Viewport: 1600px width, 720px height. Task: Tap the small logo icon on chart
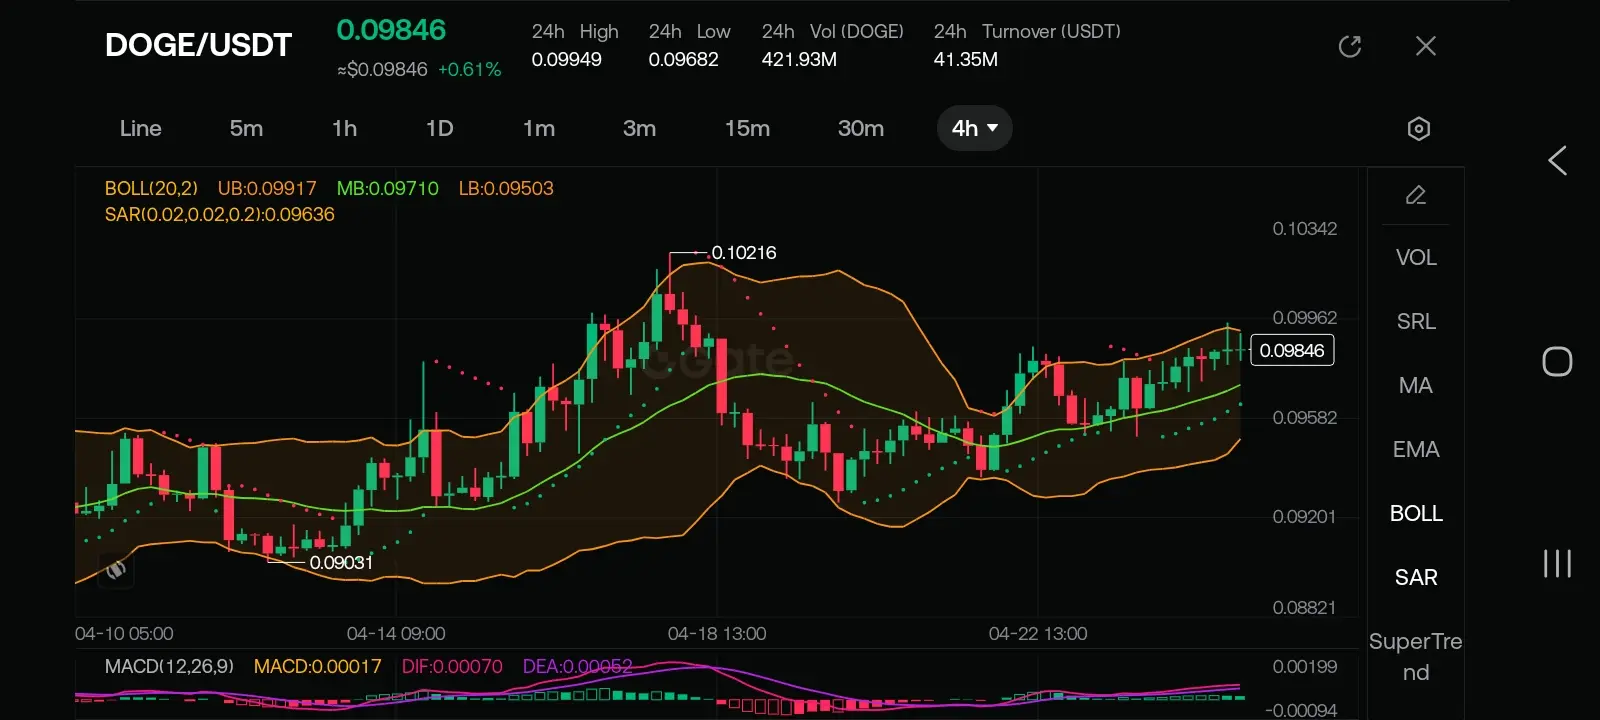click(116, 570)
